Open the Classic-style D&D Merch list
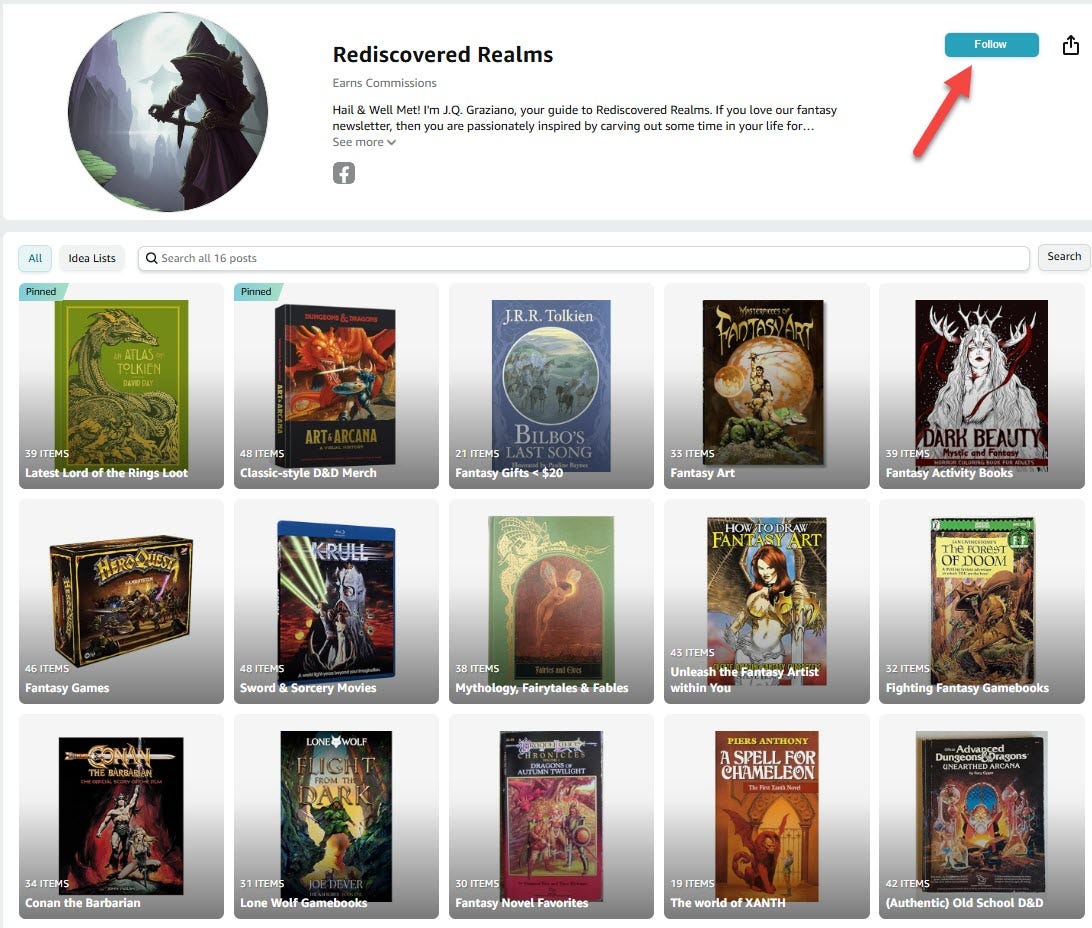1092x928 pixels. 336,386
